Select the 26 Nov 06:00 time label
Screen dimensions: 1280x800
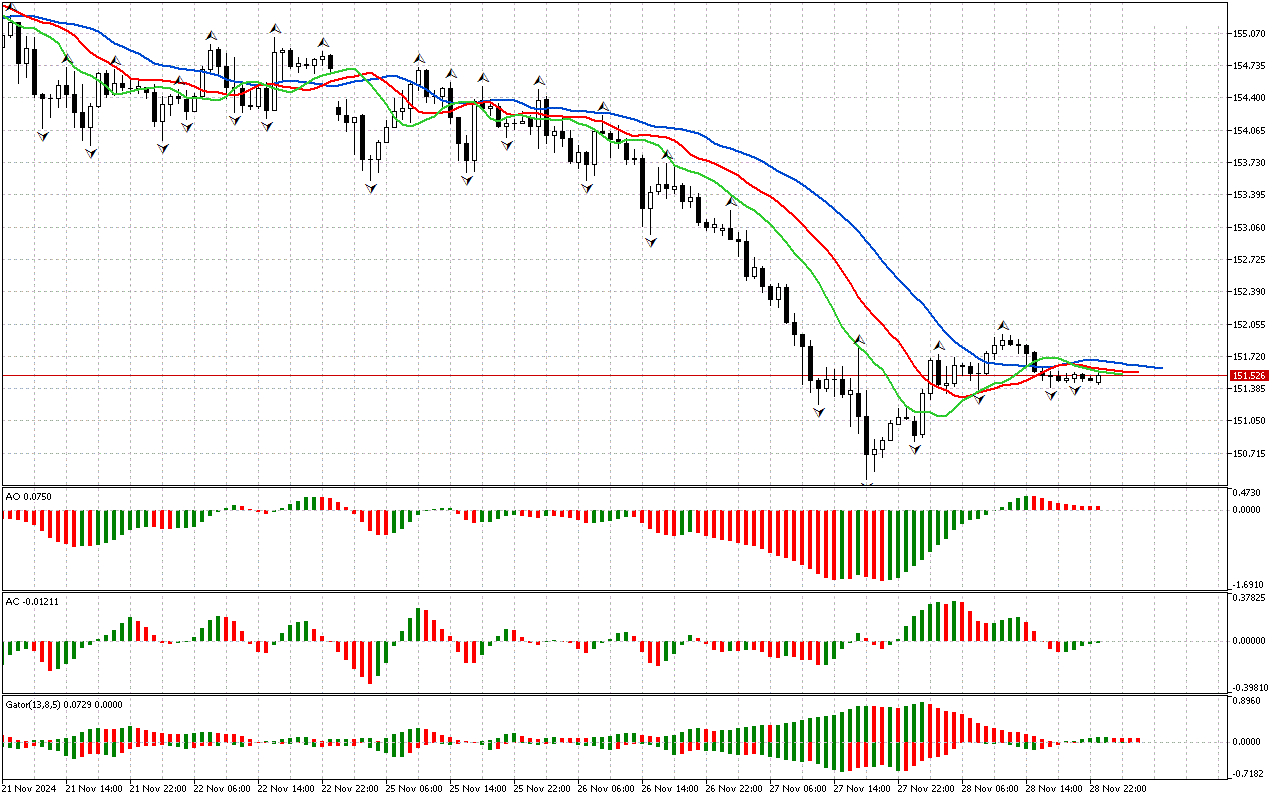pos(606,789)
